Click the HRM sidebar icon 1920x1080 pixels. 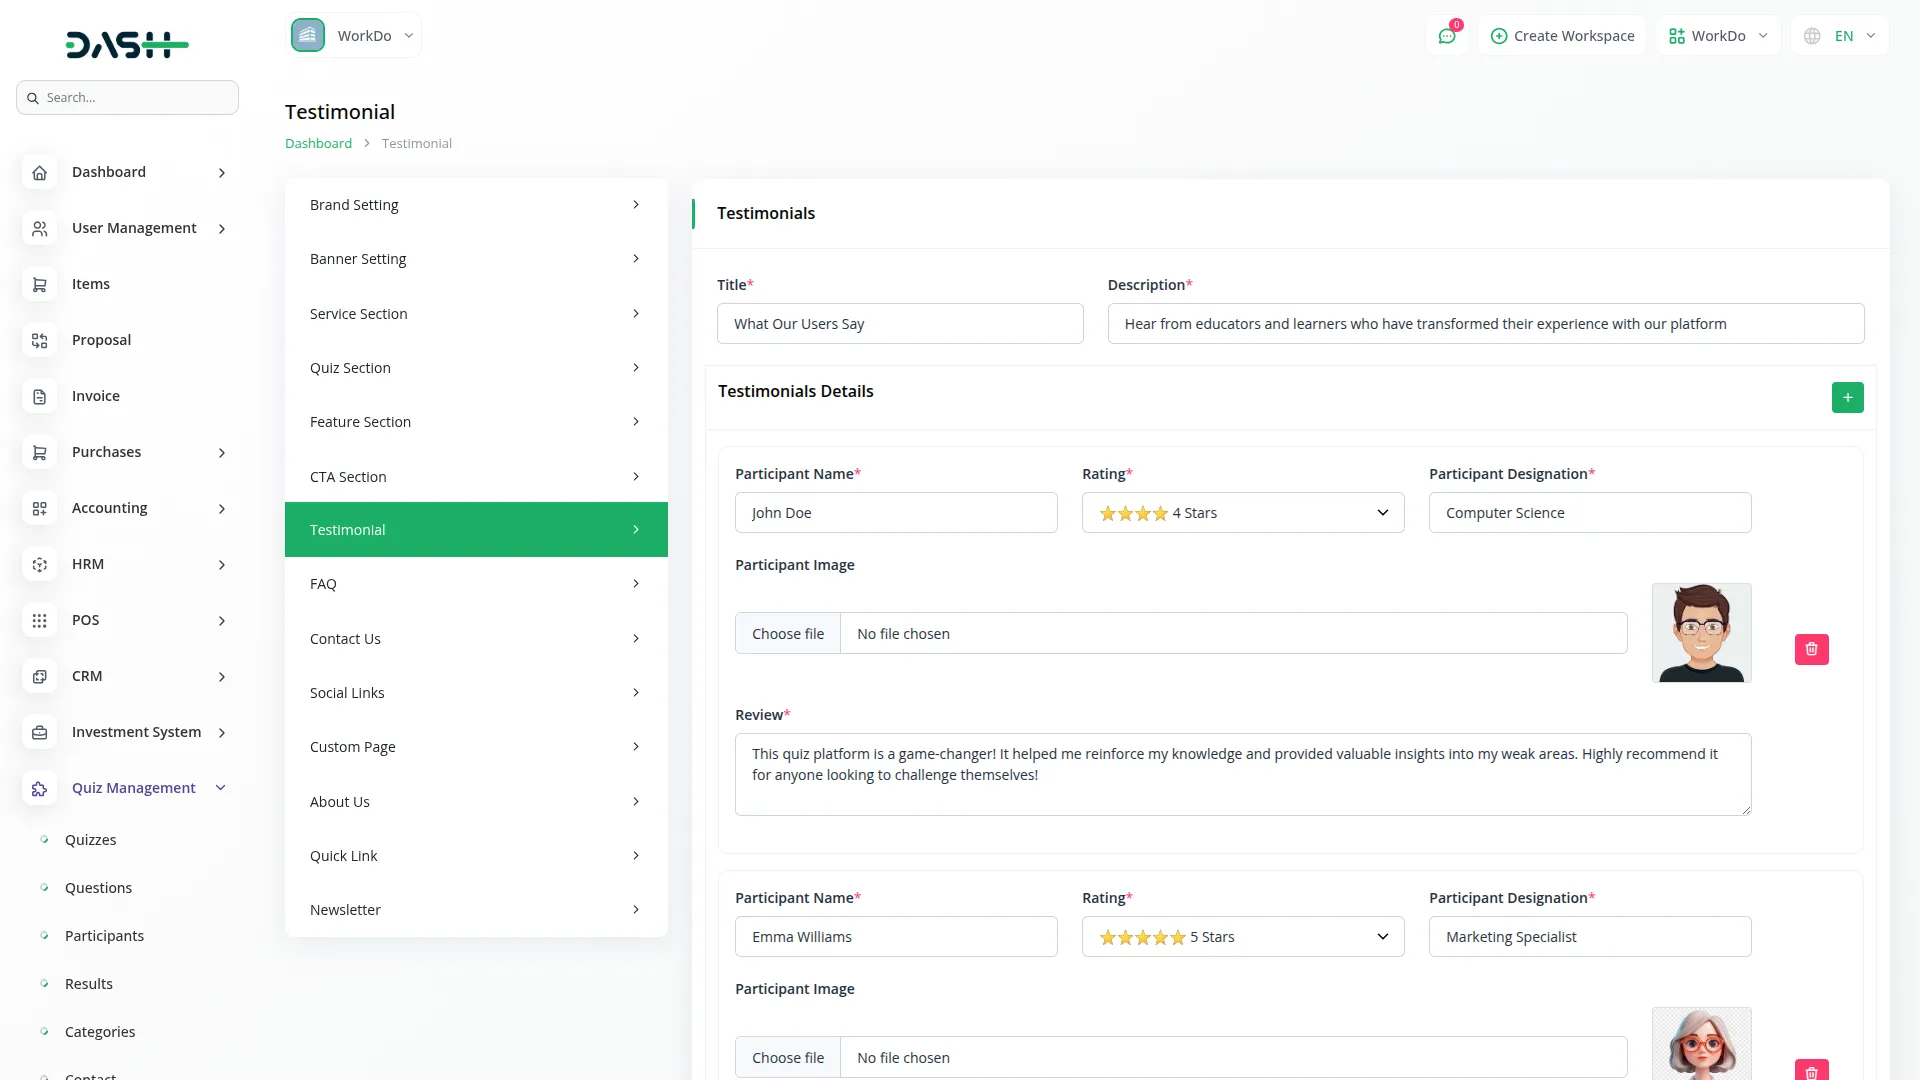(40, 565)
